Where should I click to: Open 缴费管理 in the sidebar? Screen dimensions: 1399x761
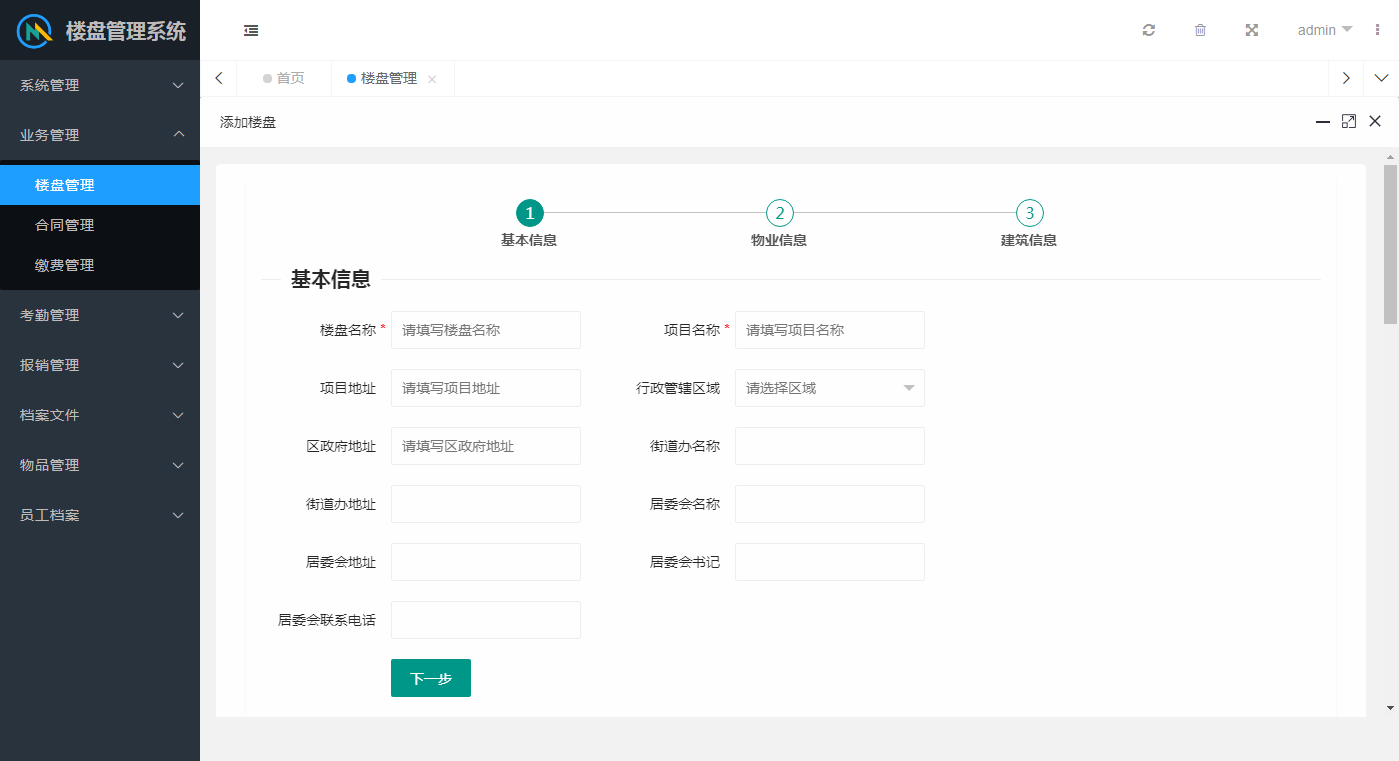coord(65,265)
